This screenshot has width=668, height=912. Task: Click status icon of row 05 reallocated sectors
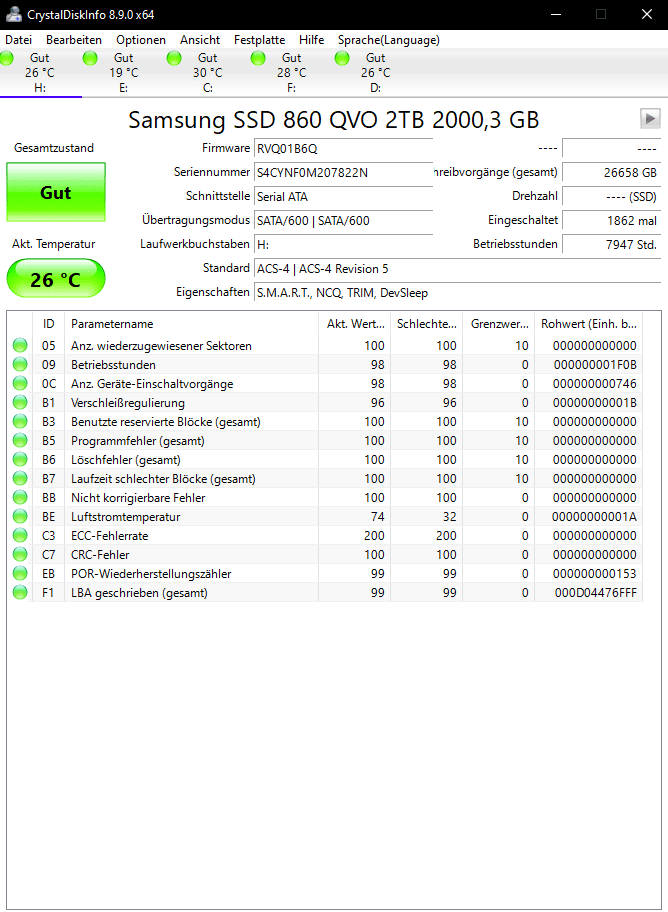(x=20, y=345)
